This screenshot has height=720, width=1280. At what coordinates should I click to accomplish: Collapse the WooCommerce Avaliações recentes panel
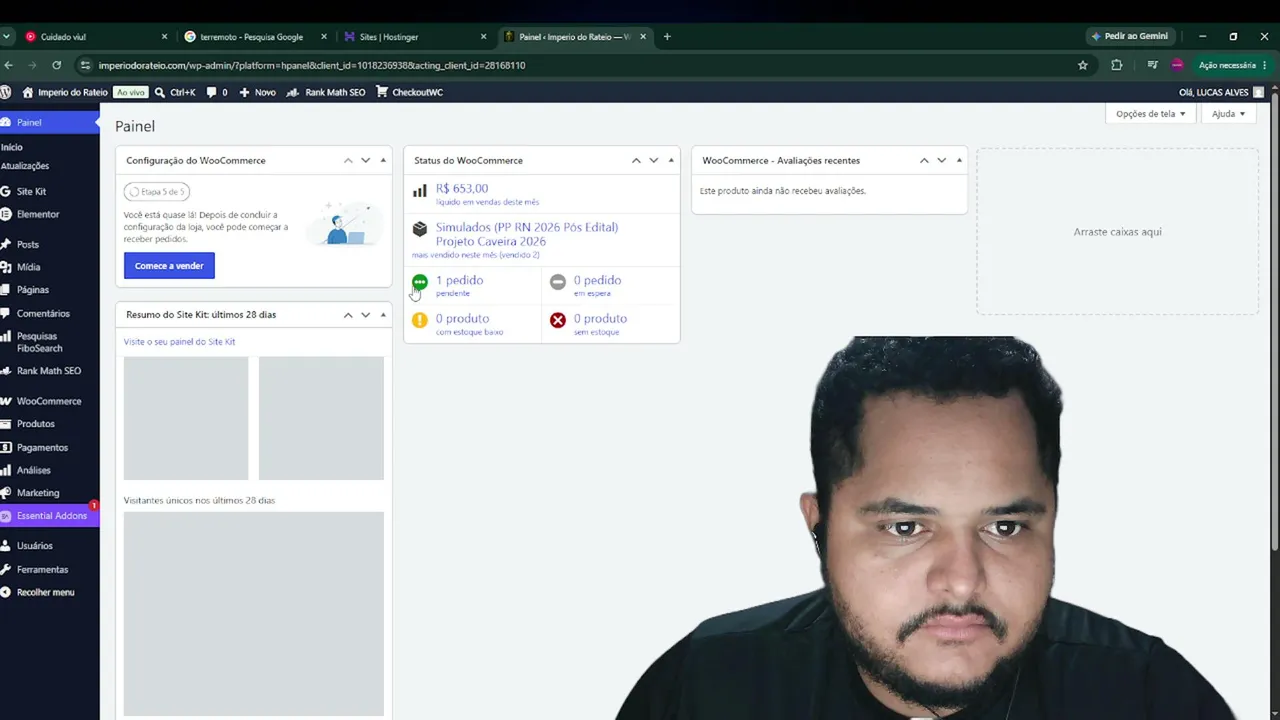[959, 160]
